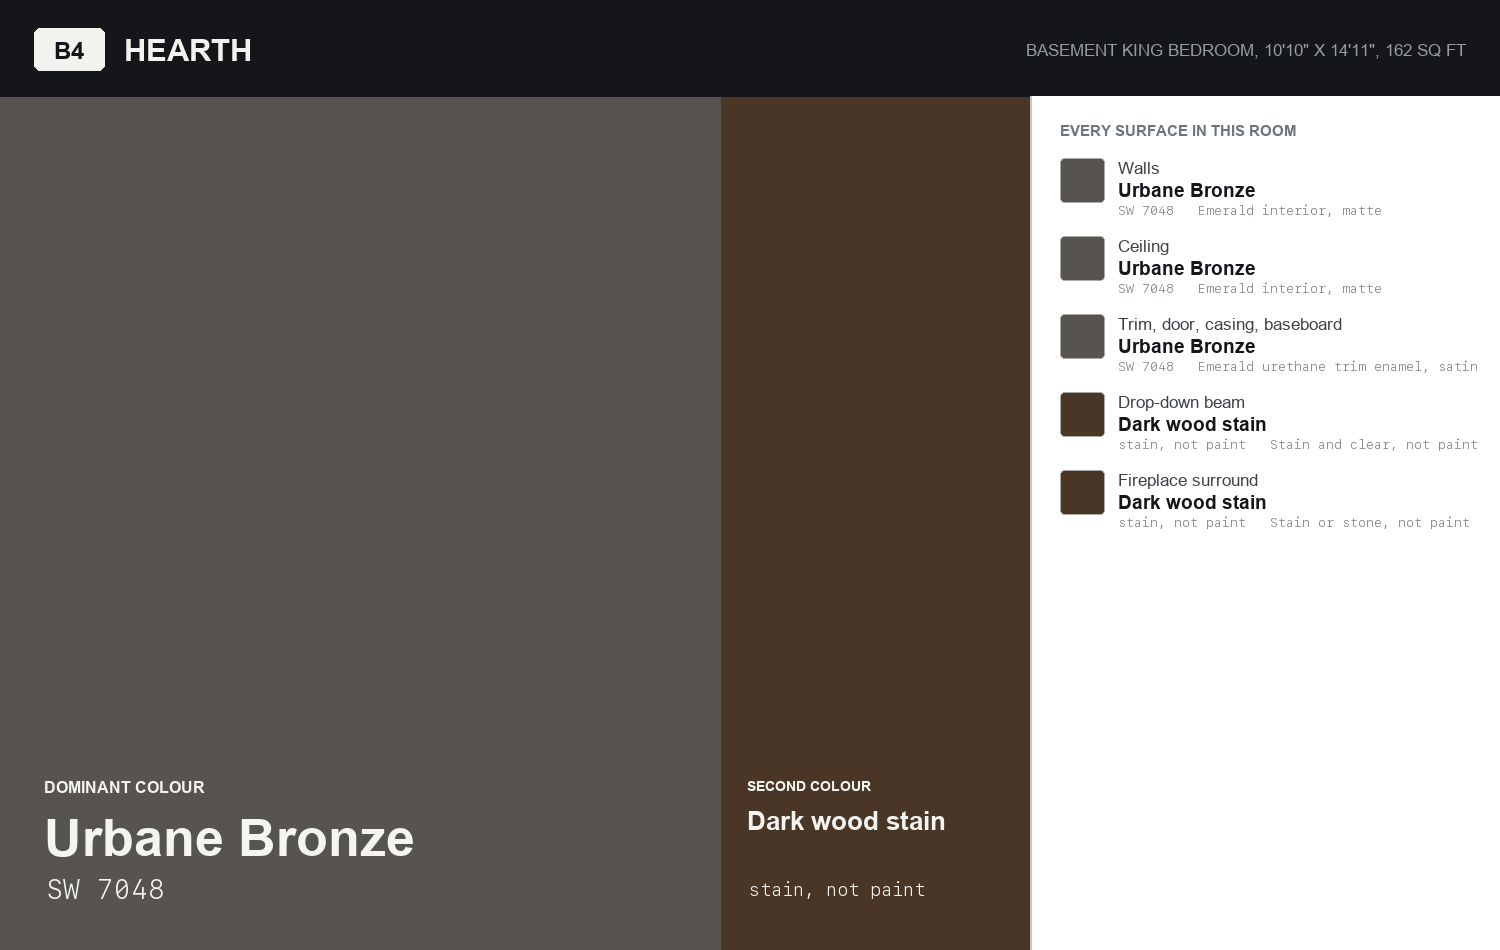The width and height of the screenshot is (1500, 950).
Task: Click the Fireplace surround label
Action: 1188,480
